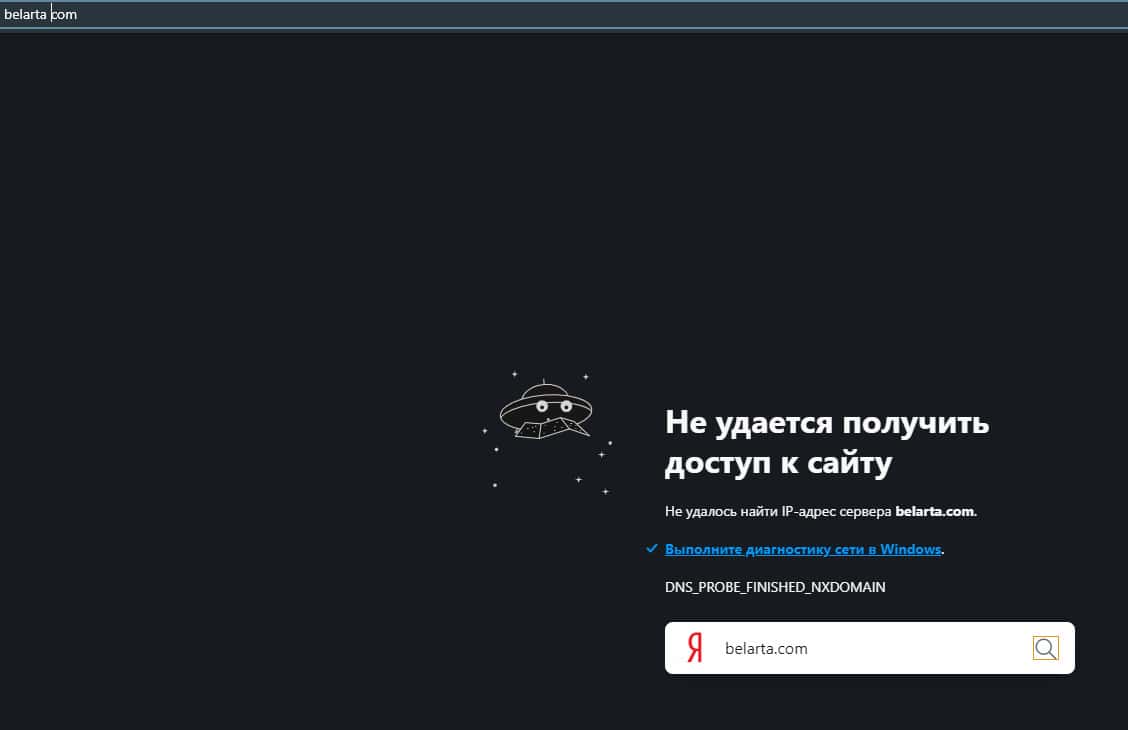Click the address bar showing belarta com
Screen dimensions: 1128x730
[564, 14]
